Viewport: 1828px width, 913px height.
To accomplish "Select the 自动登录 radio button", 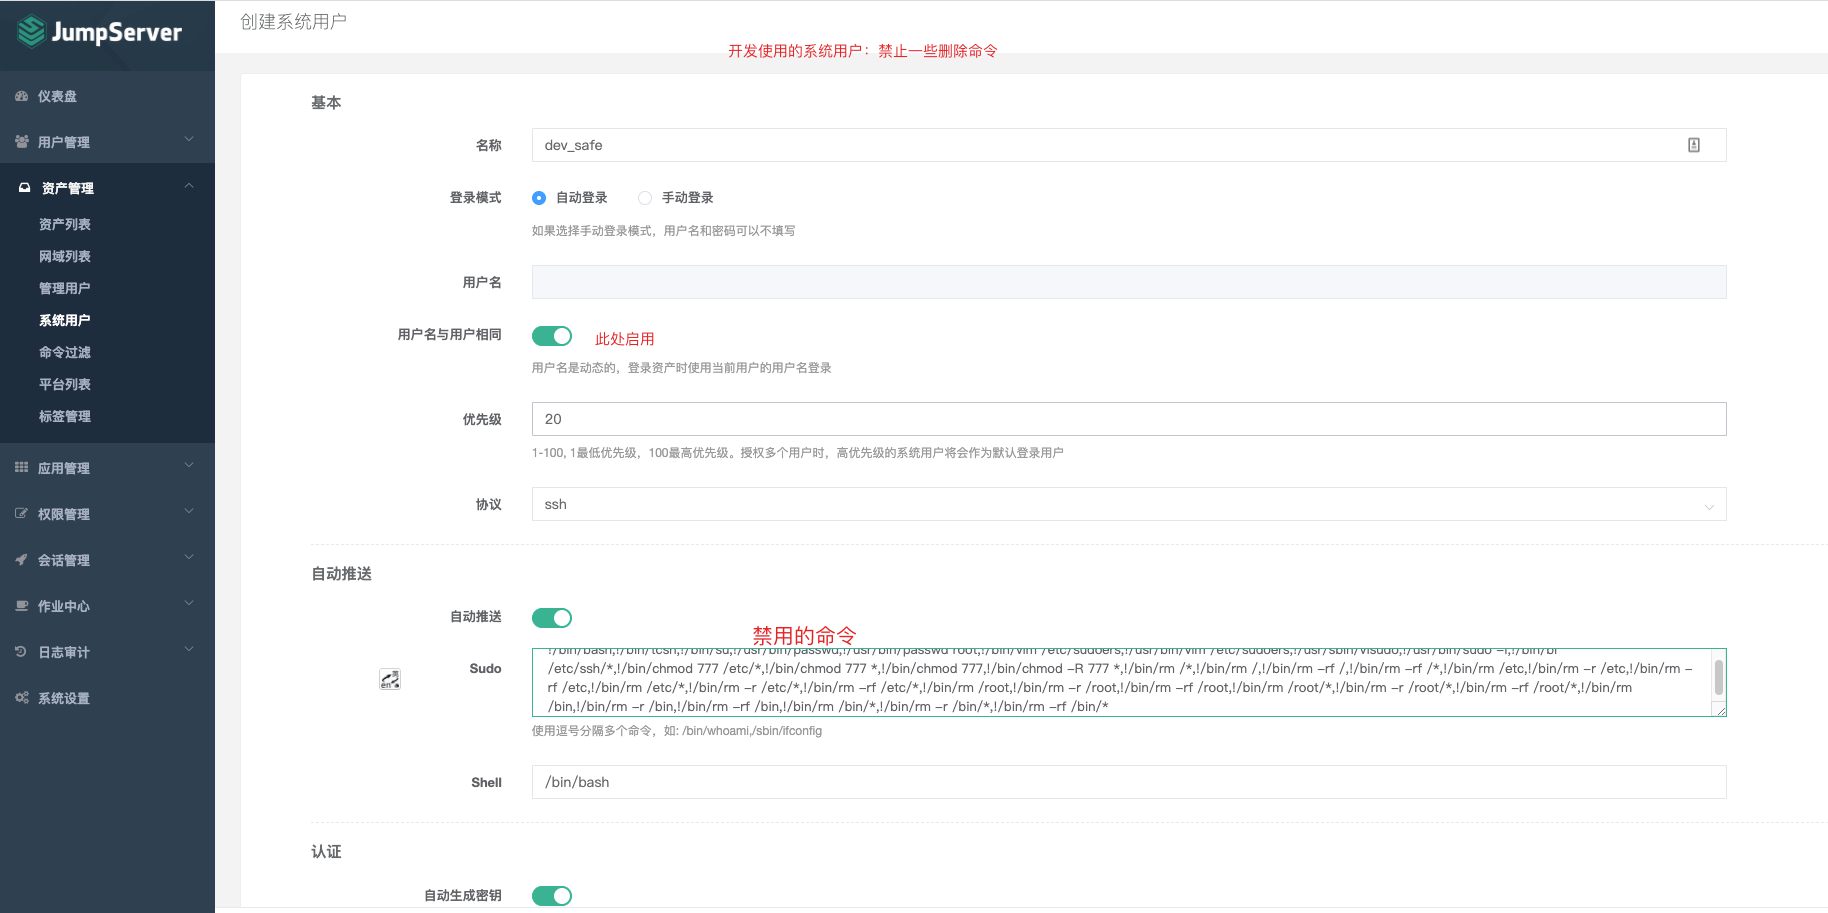I will coord(539,198).
